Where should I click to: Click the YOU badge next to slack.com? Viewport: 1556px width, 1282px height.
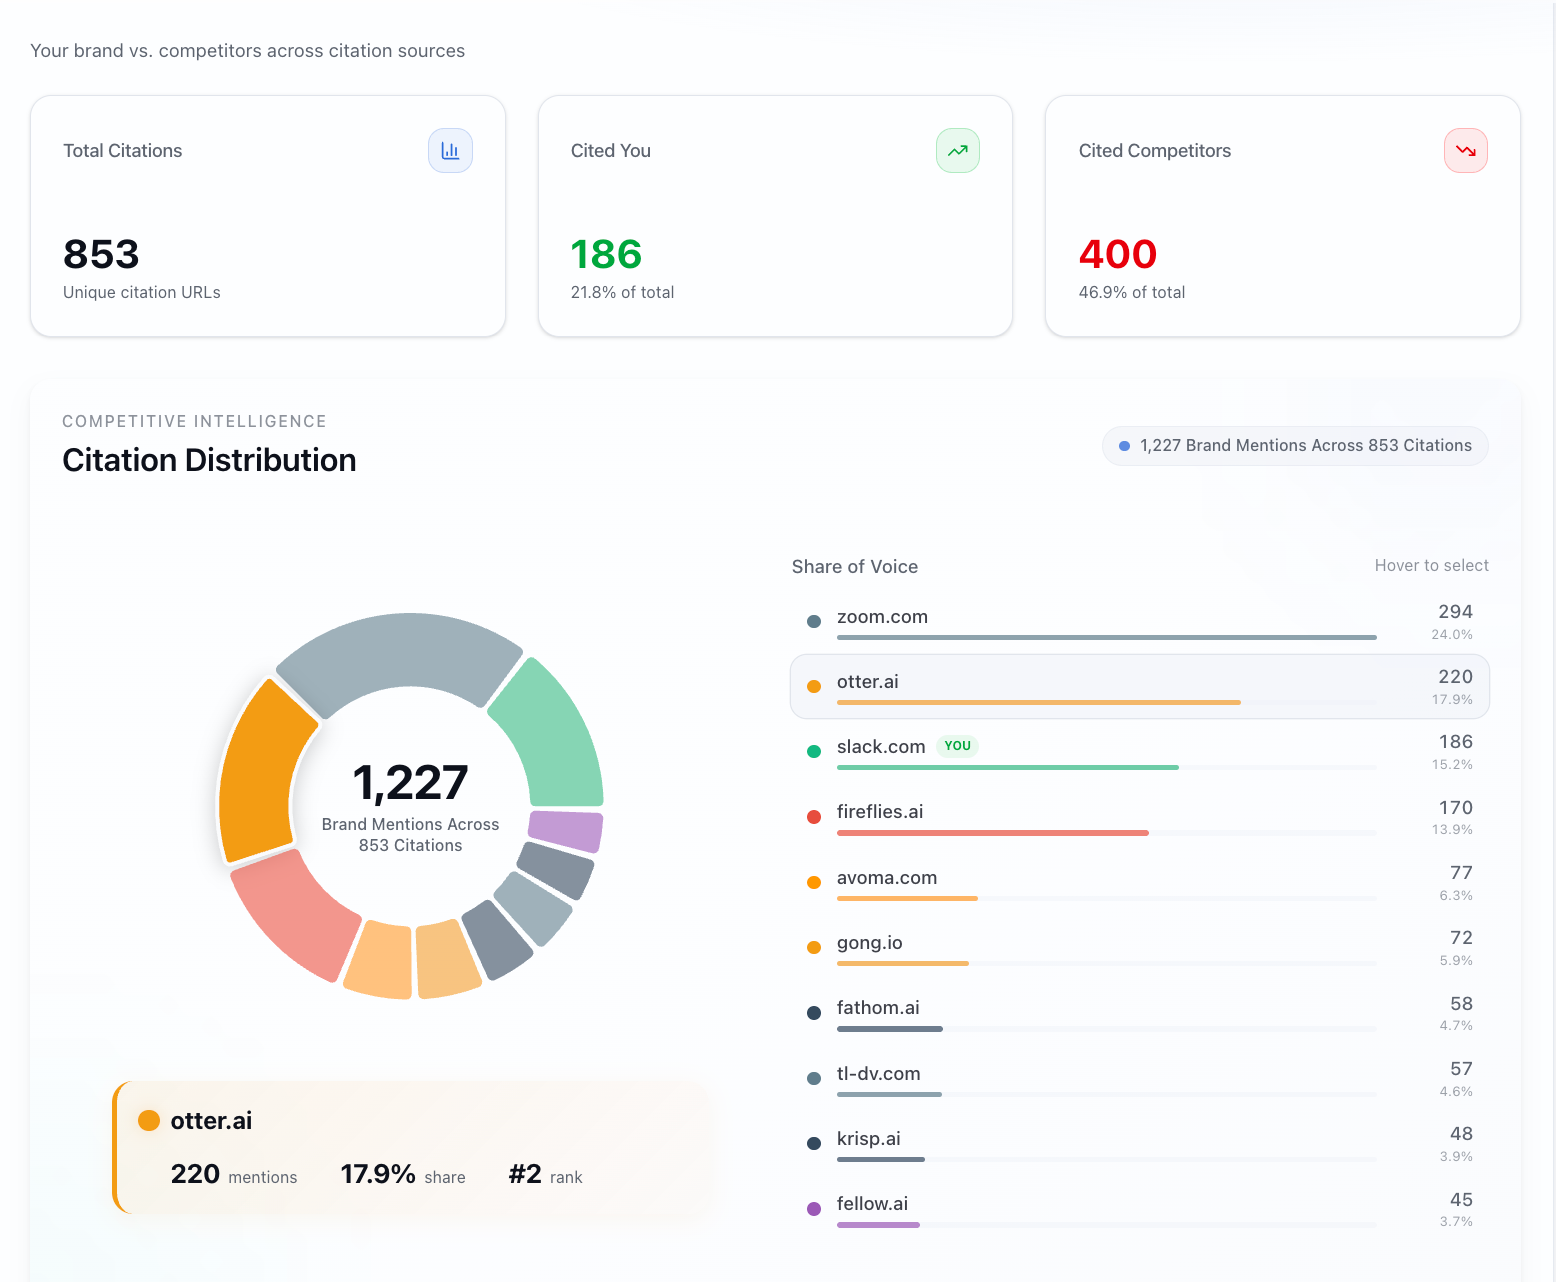tap(957, 746)
